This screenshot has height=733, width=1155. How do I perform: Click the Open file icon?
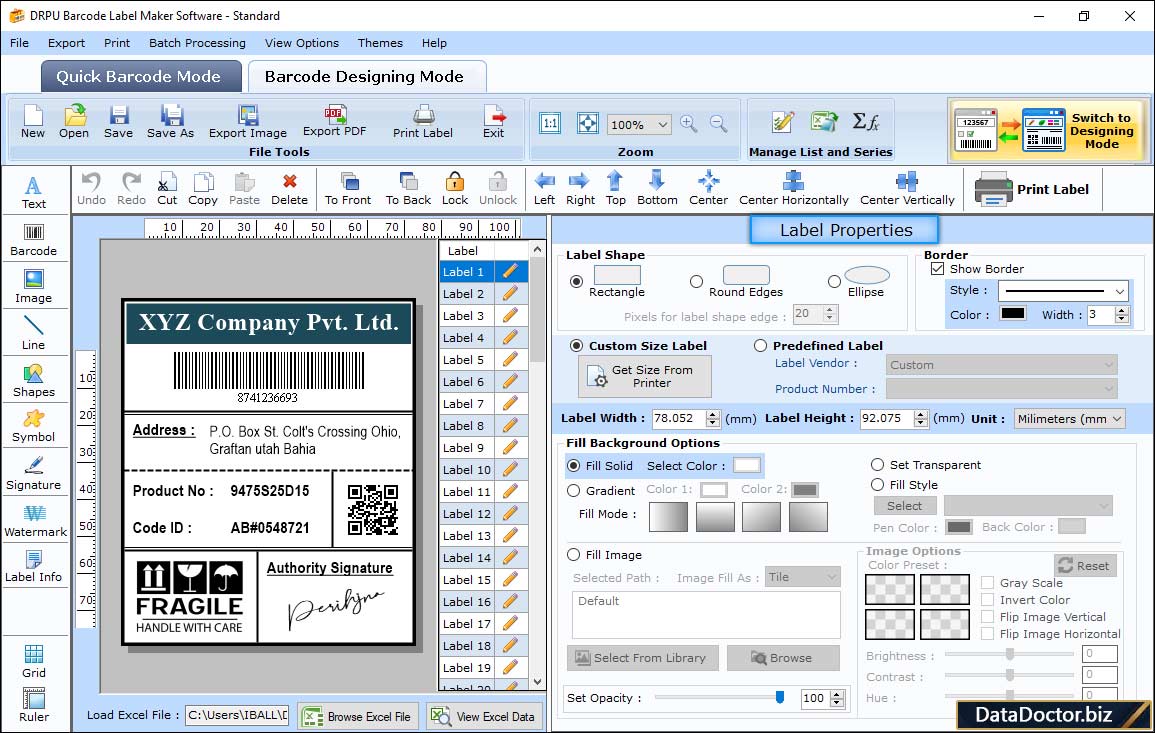(74, 122)
